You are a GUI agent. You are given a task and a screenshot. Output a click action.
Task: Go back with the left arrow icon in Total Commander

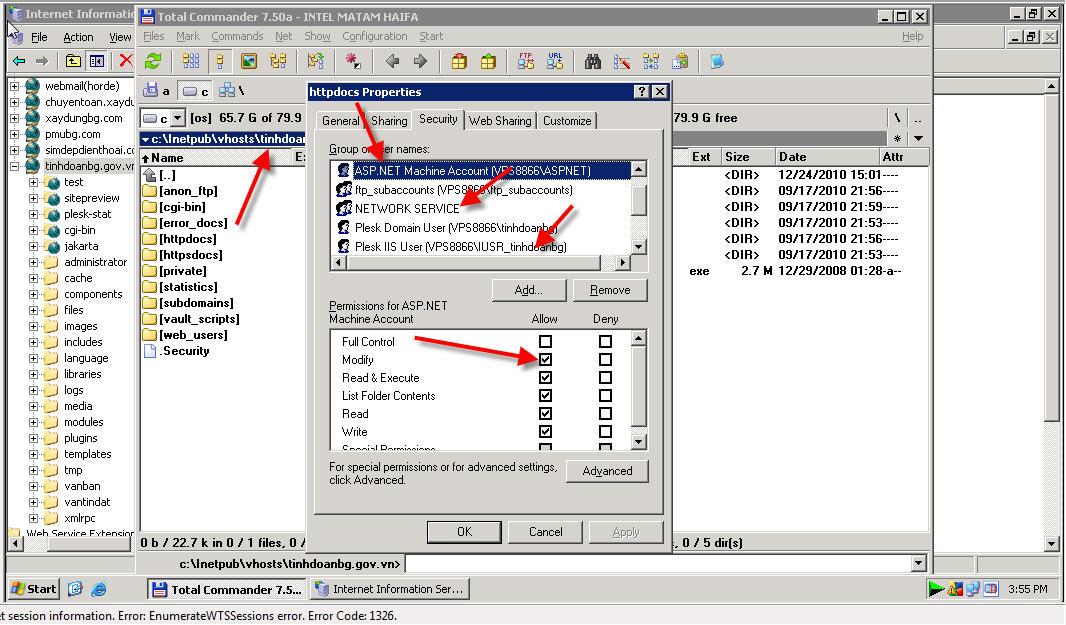click(x=392, y=61)
